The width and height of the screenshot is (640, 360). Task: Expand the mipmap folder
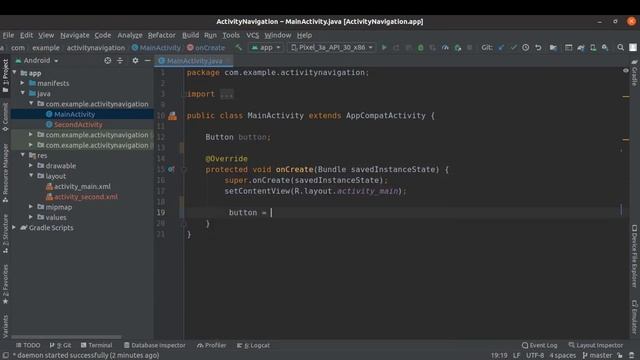[31, 207]
